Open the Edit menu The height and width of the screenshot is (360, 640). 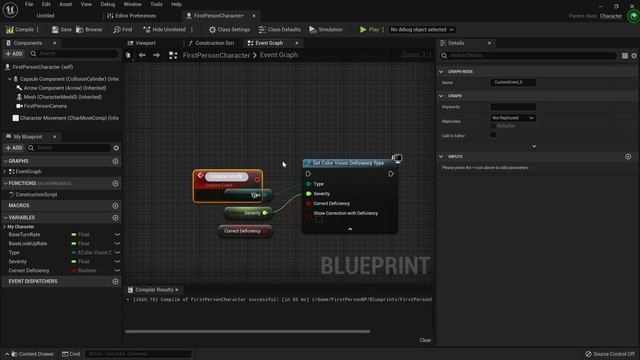coord(46,4)
